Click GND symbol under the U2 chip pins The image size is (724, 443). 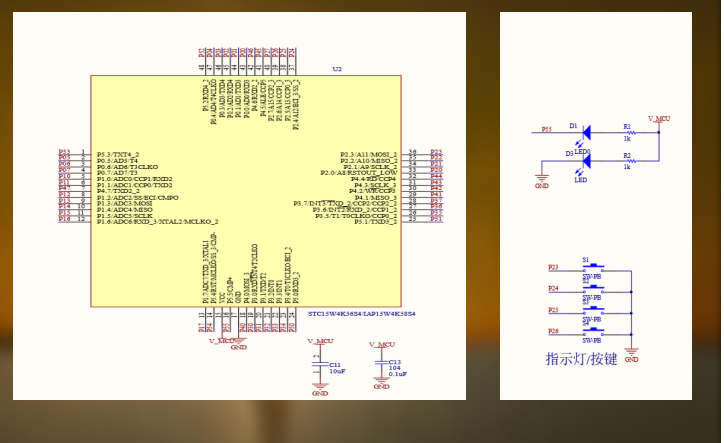click(239, 344)
